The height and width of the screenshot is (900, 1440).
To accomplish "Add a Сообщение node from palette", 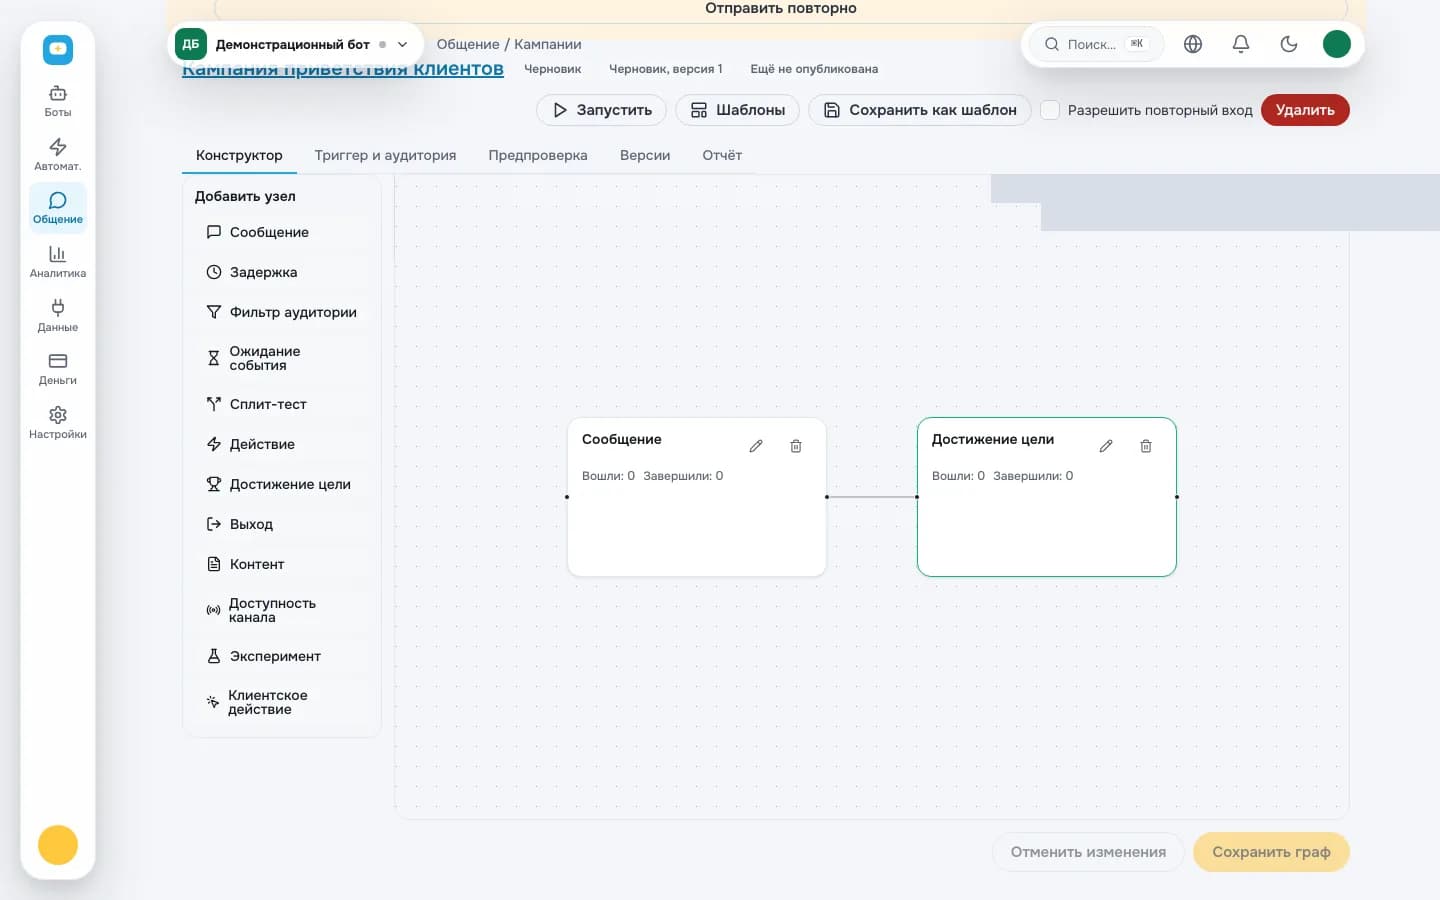I will tap(281, 232).
